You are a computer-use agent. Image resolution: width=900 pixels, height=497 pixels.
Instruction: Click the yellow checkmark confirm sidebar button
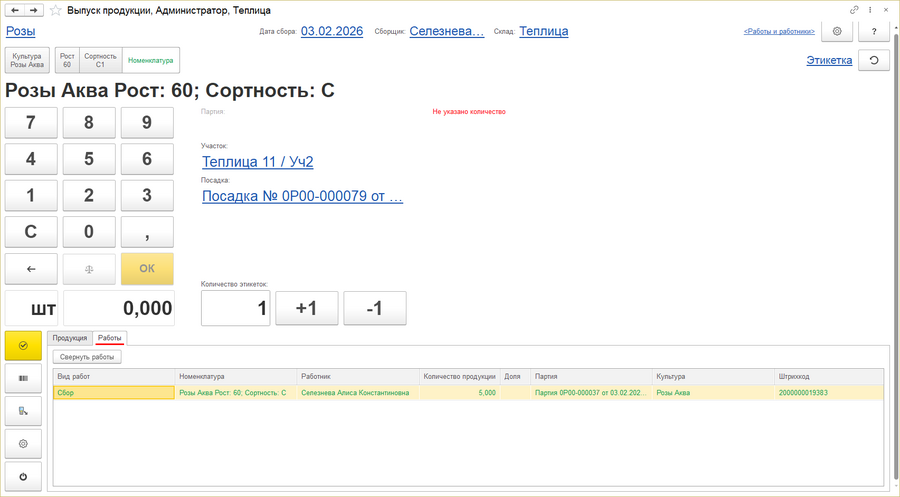[x=23, y=345]
